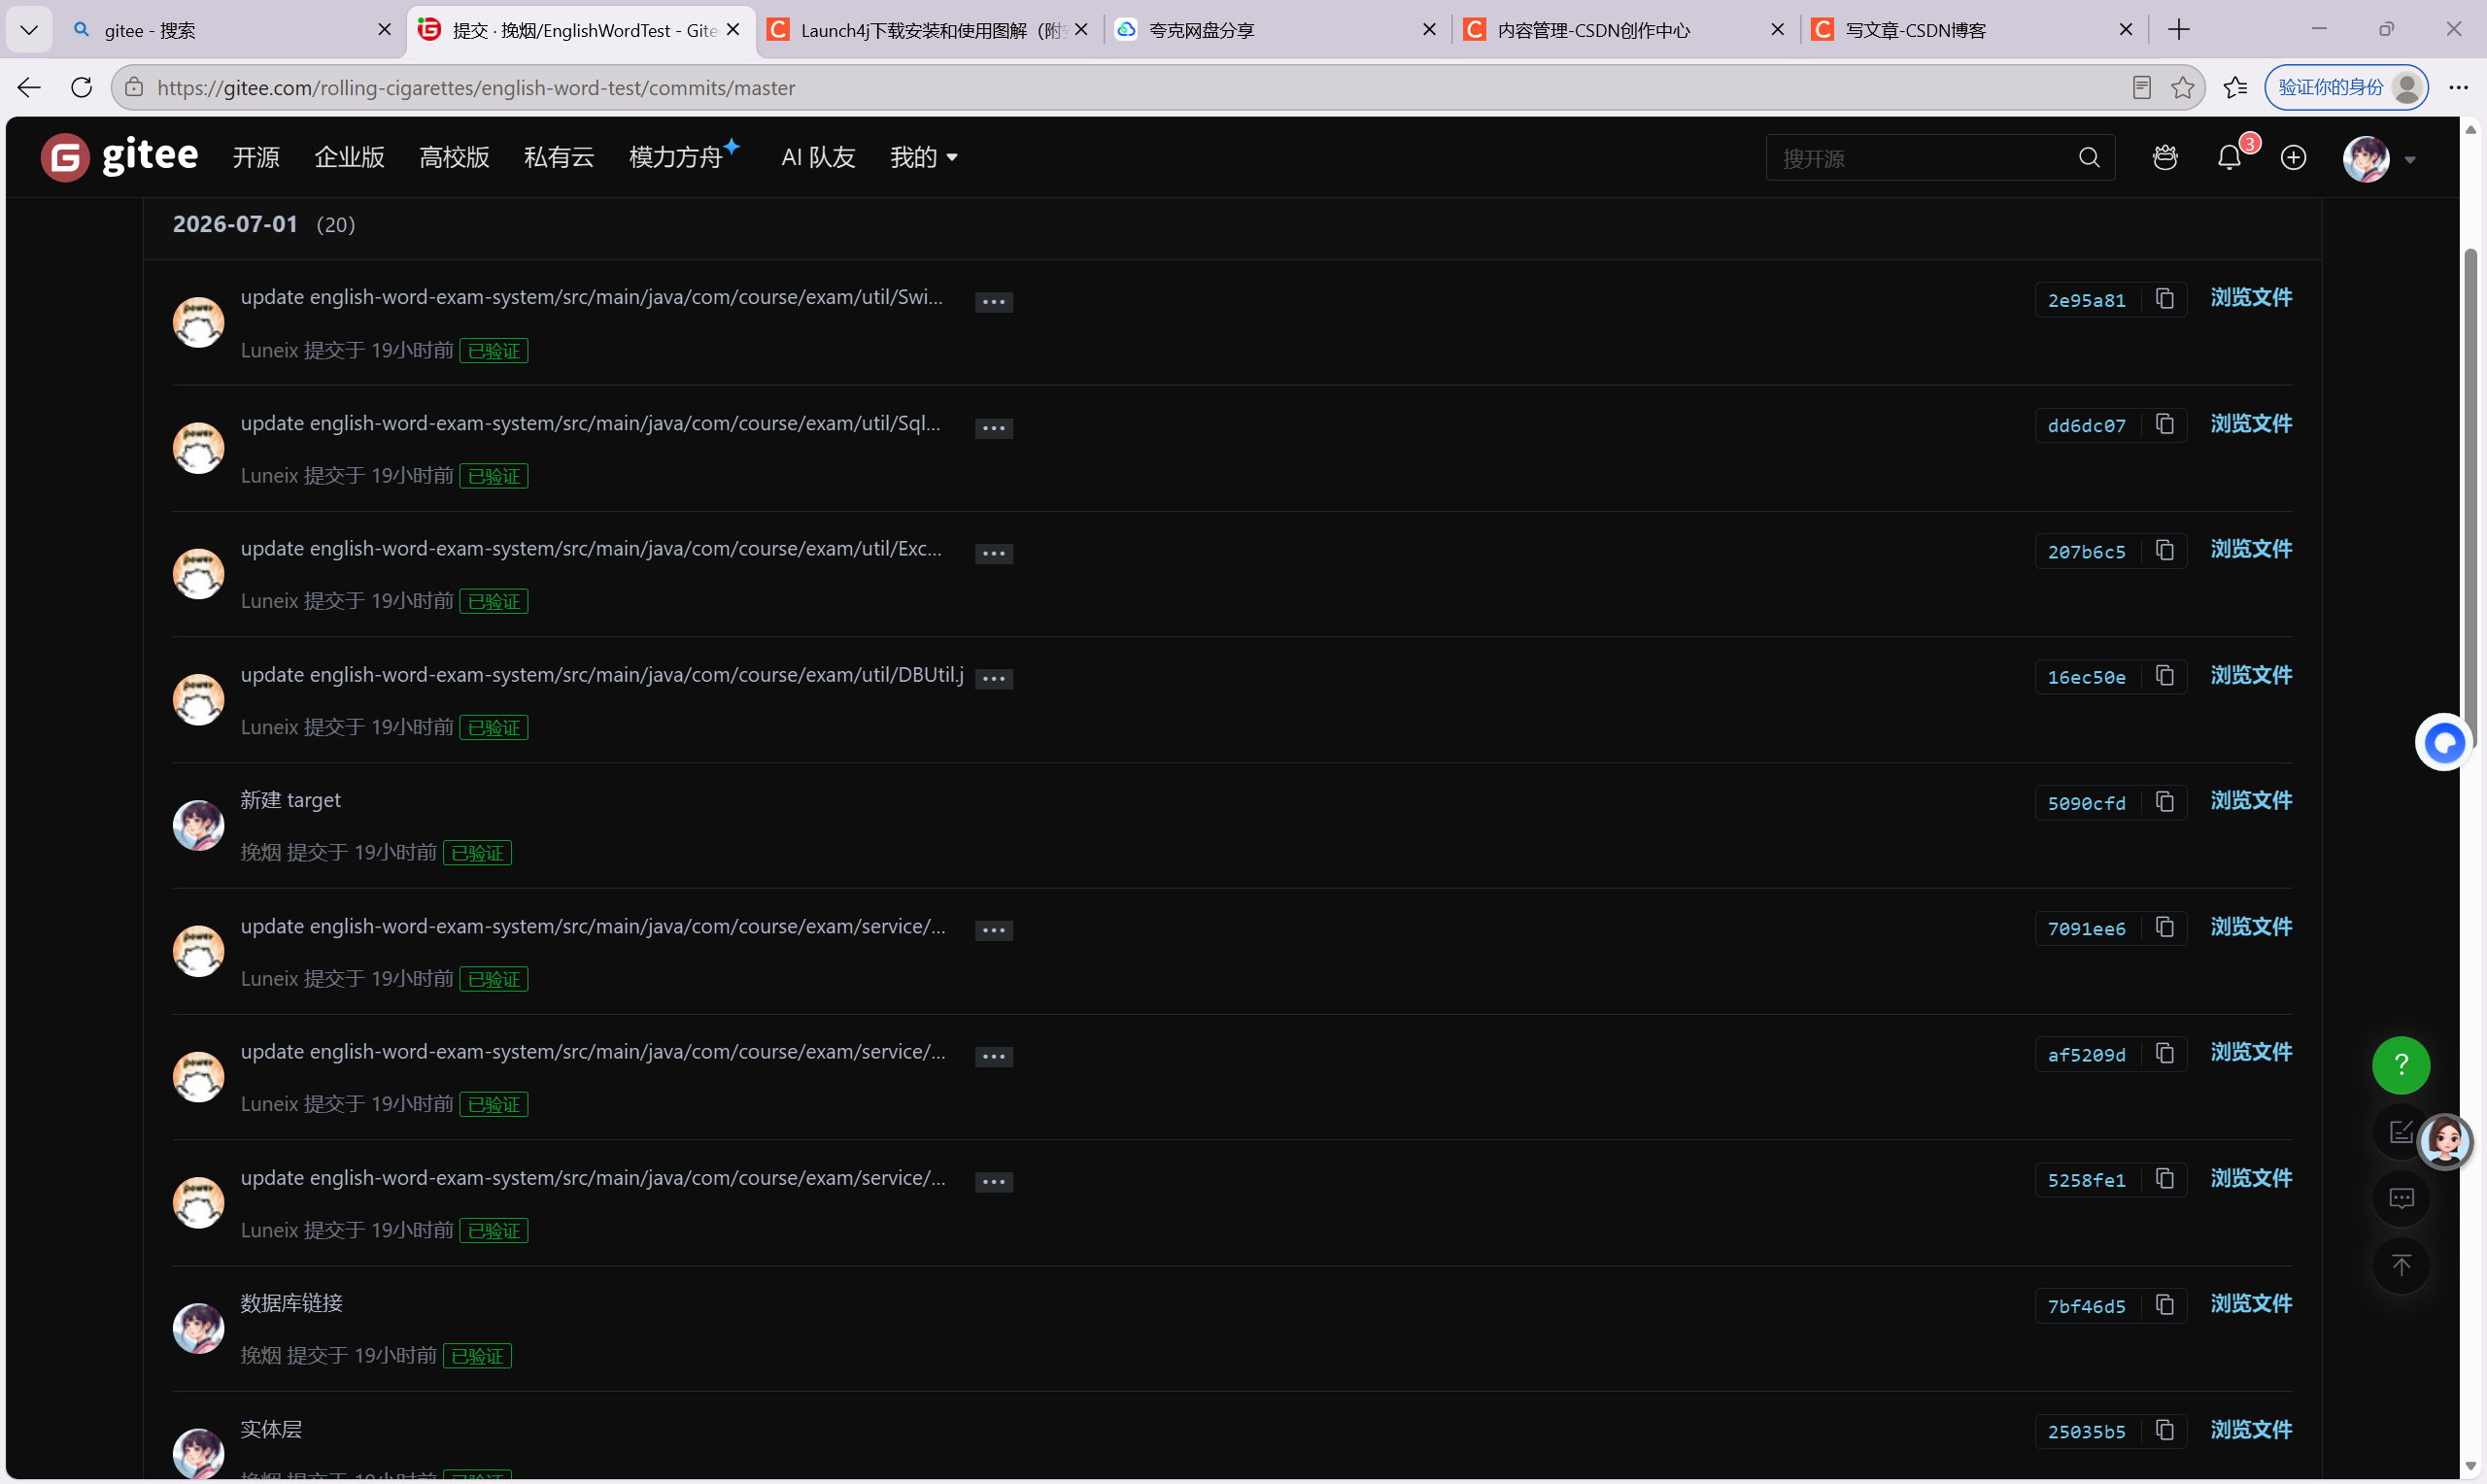Copy commit hash dd6dc07
This screenshot has width=2487, height=1484.
[x=2165, y=425]
